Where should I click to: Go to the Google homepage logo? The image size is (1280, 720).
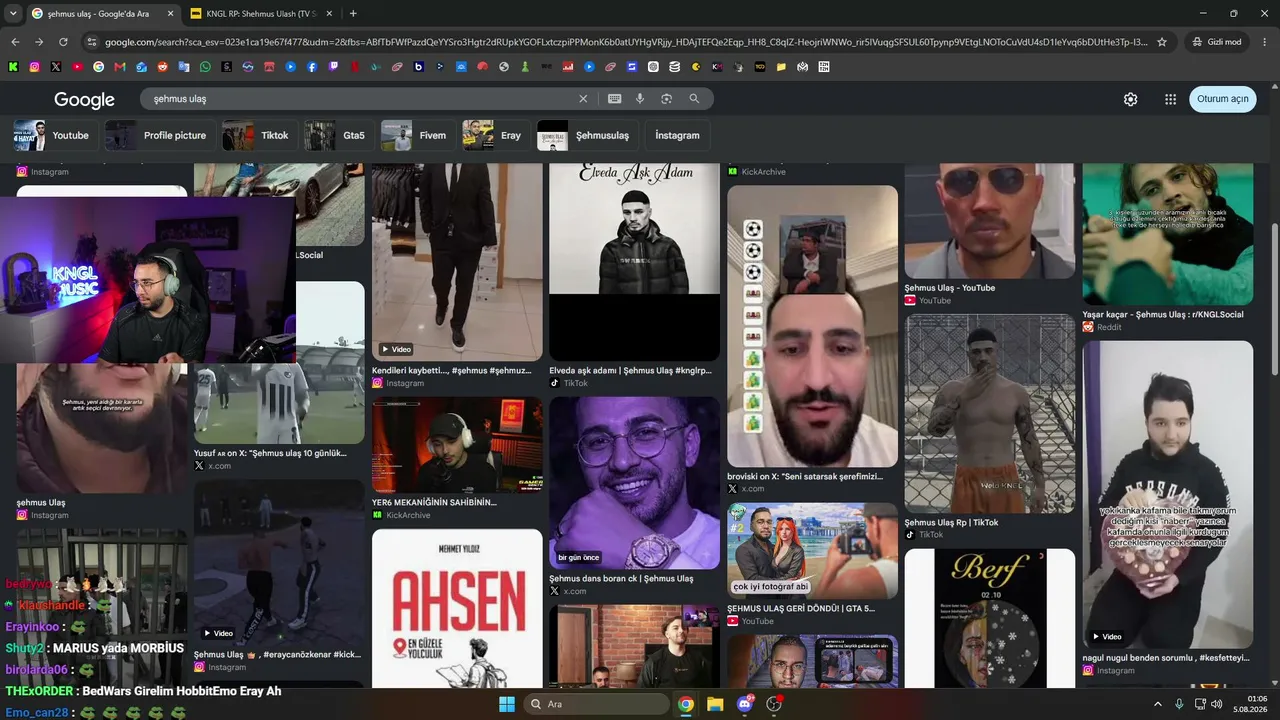click(x=84, y=100)
